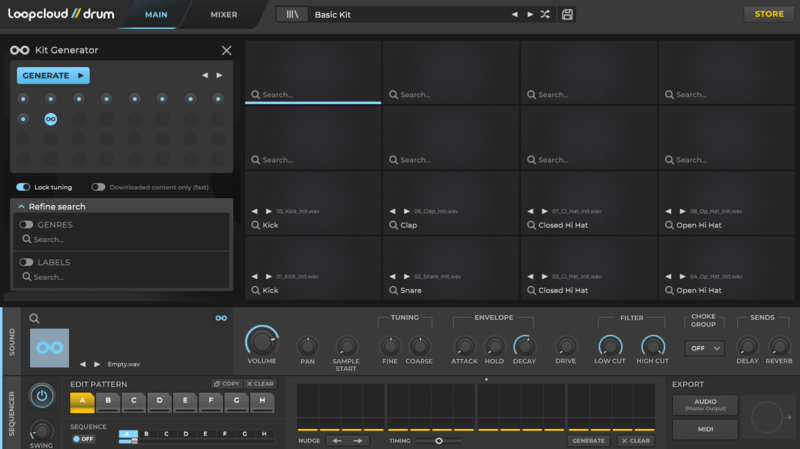800x449 pixels.
Task: Click the nudge left arrow button
Action: pos(337,440)
